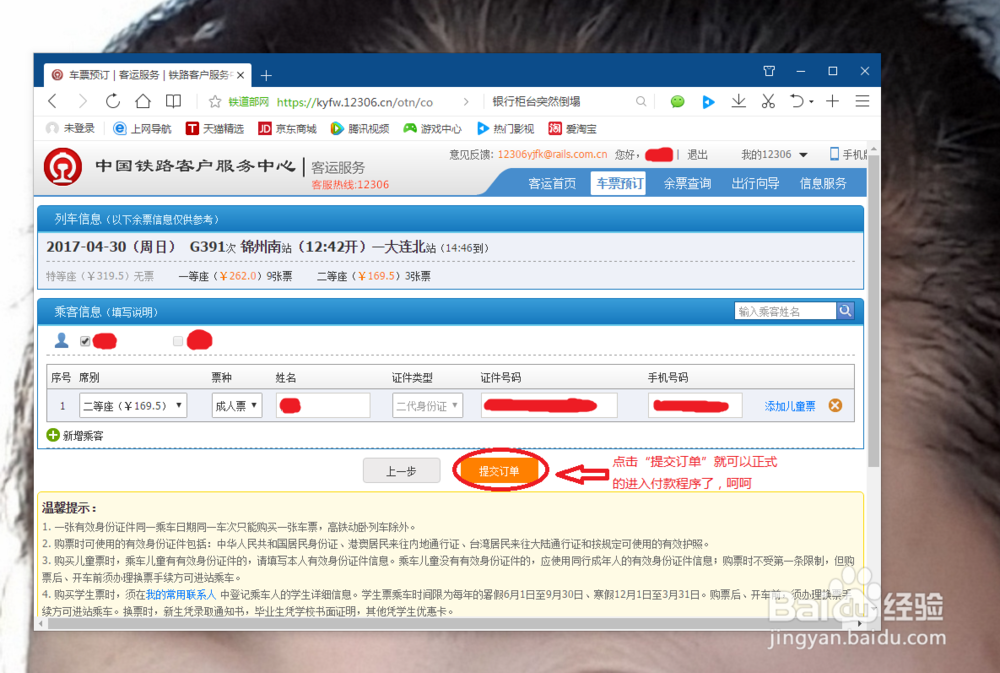1000x673 pixels.
Task: Open a new tab with plus button
Action: click(x=266, y=75)
